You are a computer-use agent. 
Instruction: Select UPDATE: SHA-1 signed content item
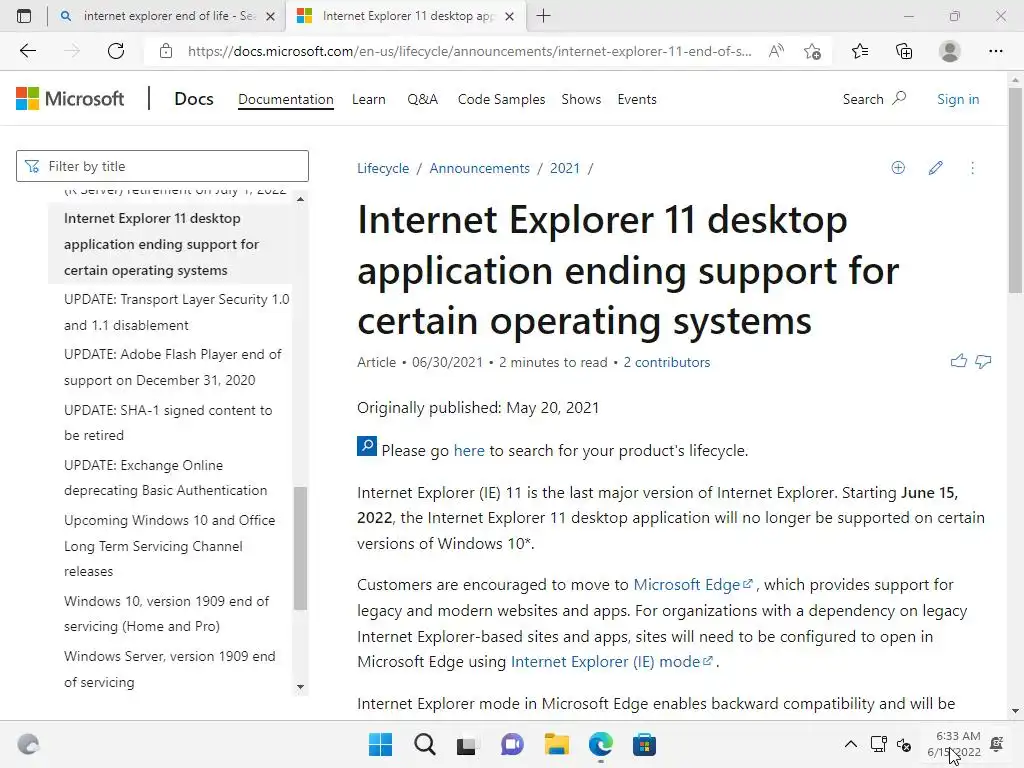click(x=168, y=423)
